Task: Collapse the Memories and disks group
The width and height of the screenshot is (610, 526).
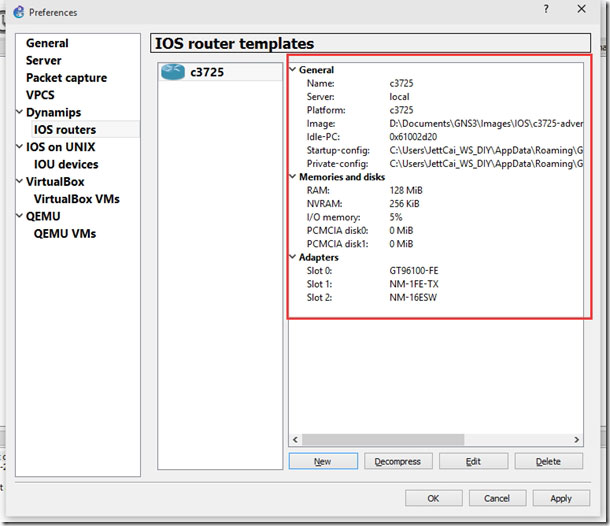Action: tap(293, 177)
